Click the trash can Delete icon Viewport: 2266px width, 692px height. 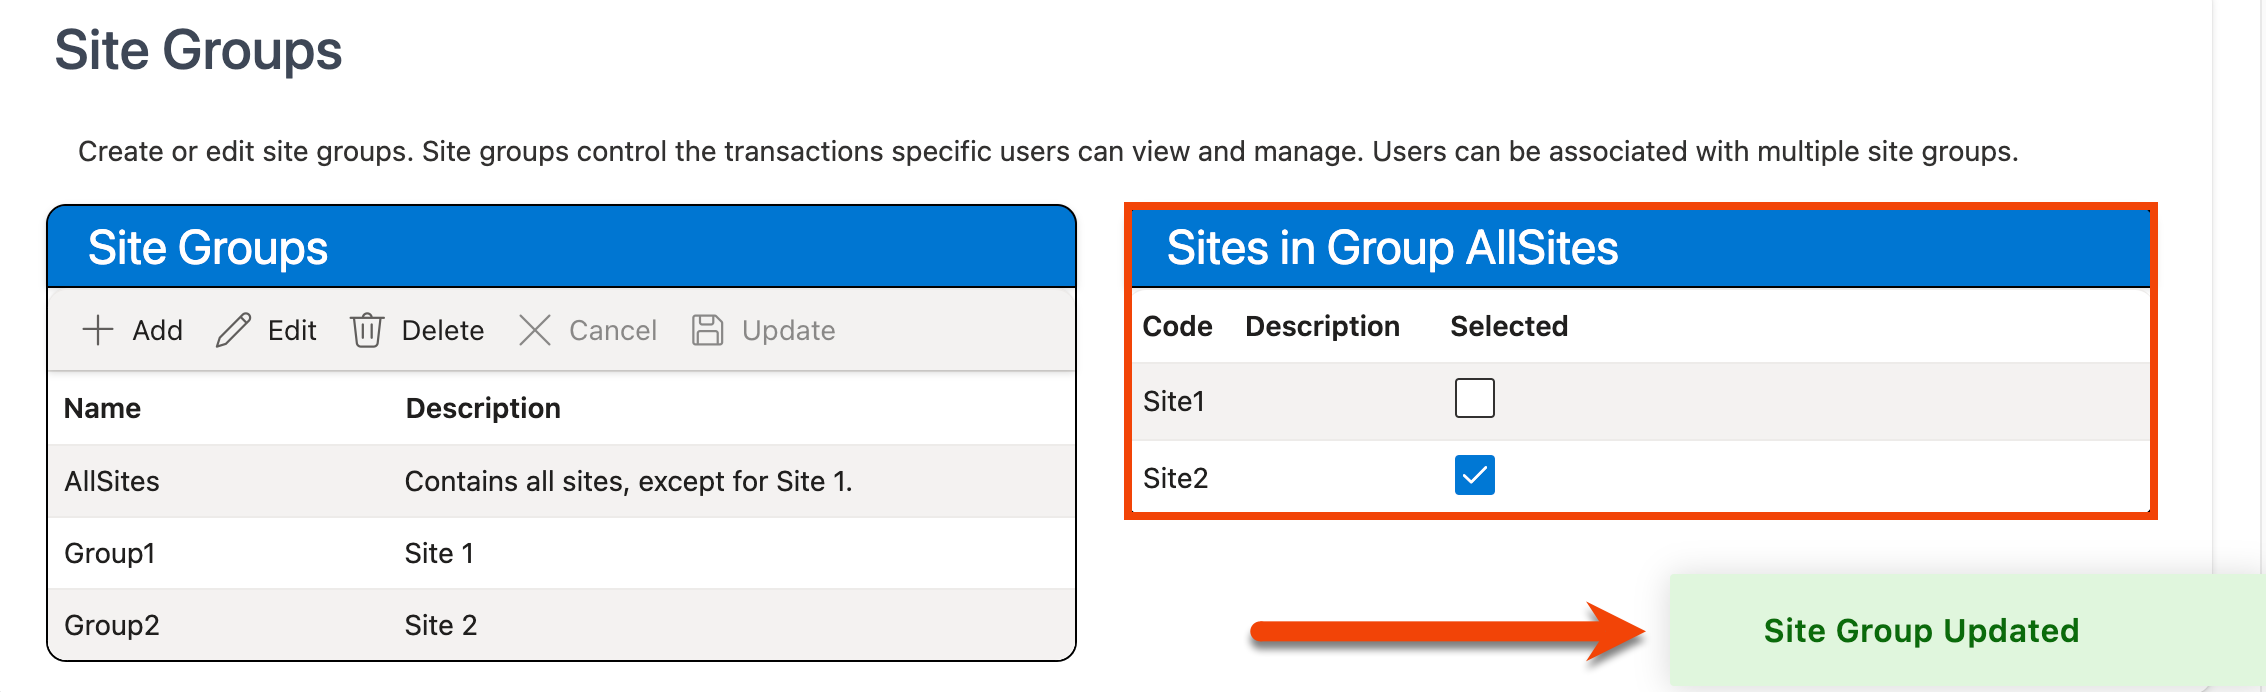tap(367, 330)
